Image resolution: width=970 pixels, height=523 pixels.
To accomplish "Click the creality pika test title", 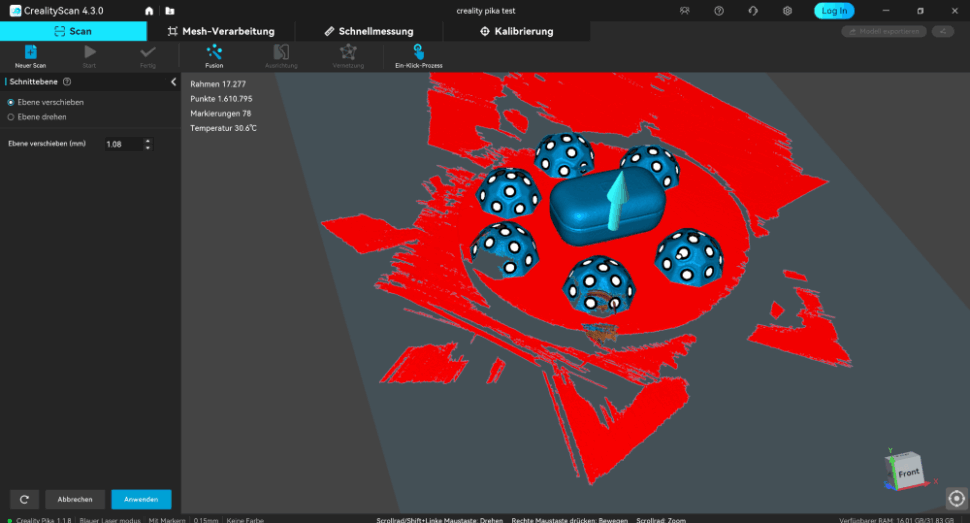I will tap(486, 11).
